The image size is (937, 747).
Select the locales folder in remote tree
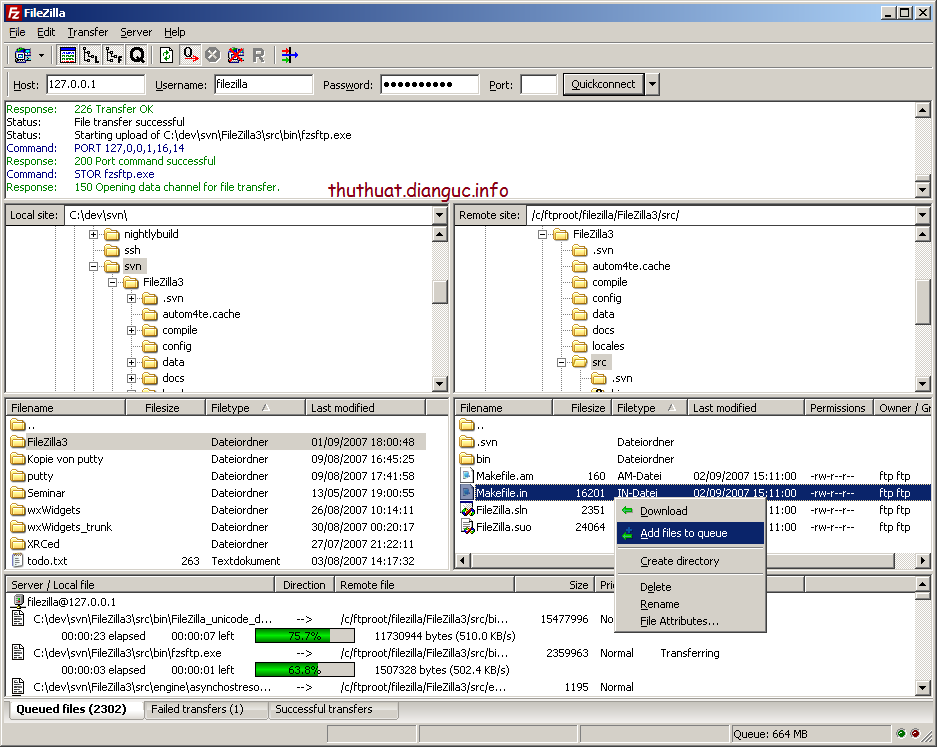(x=608, y=346)
